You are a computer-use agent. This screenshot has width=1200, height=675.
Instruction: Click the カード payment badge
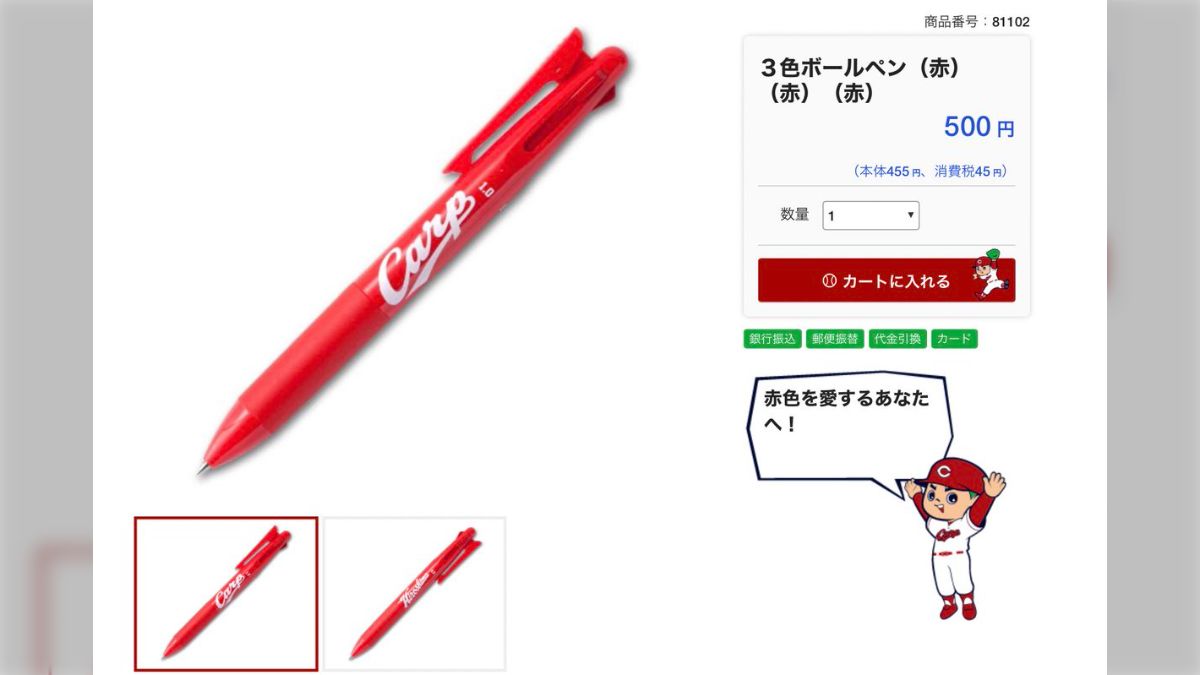coord(954,339)
